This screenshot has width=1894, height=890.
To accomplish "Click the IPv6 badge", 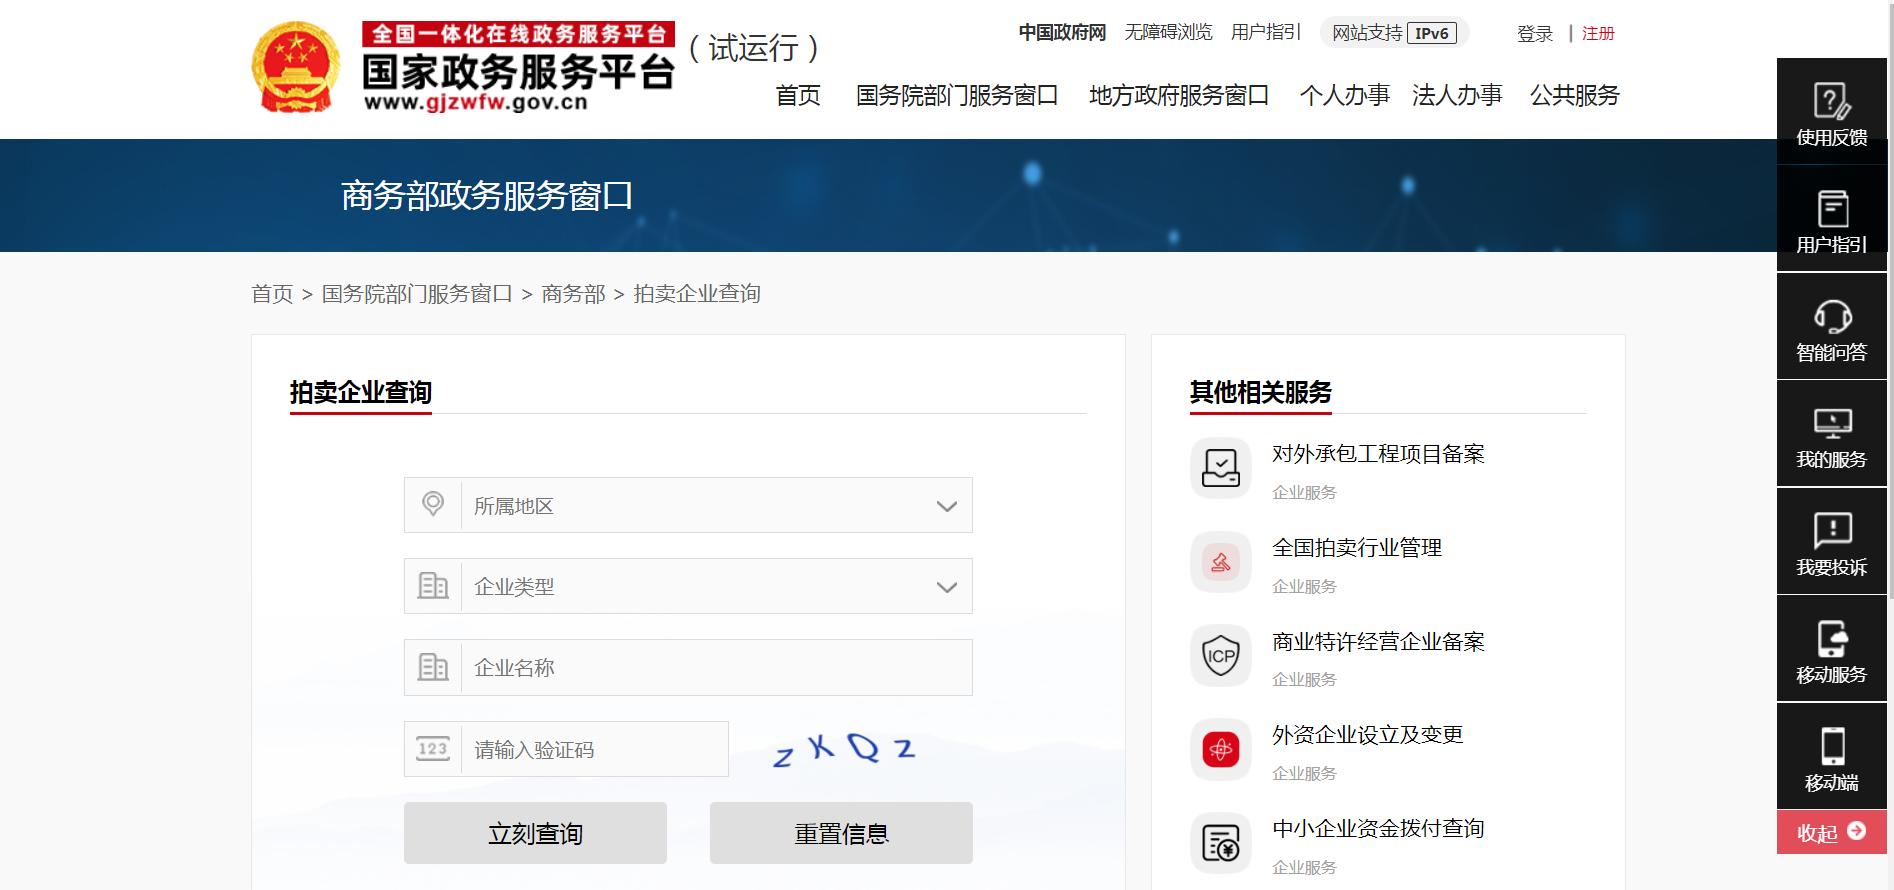I will [x=1431, y=33].
